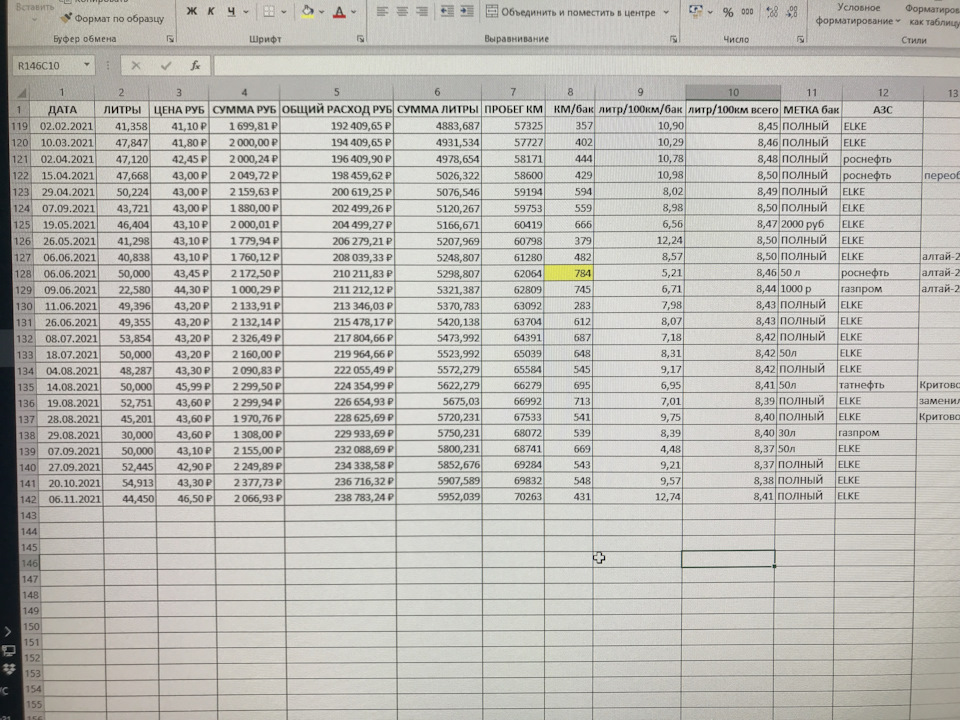Open fill color dropdown arrow
Screen dimensions: 960x720
(321, 12)
